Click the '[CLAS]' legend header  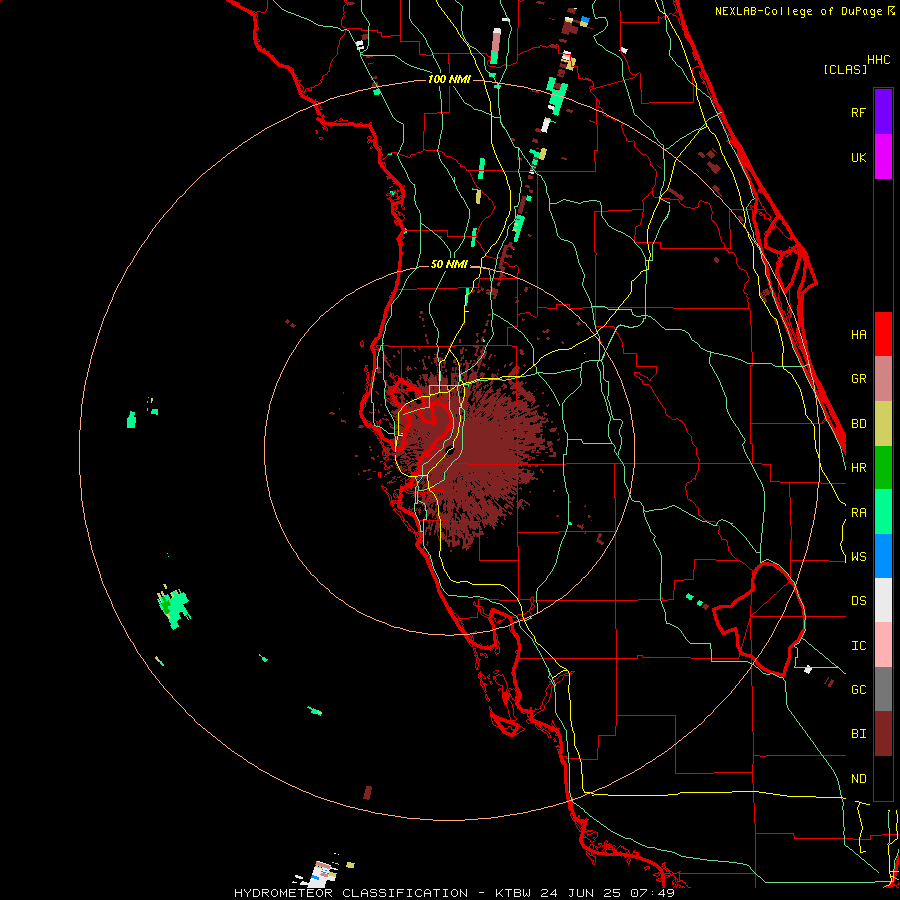coord(845,69)
